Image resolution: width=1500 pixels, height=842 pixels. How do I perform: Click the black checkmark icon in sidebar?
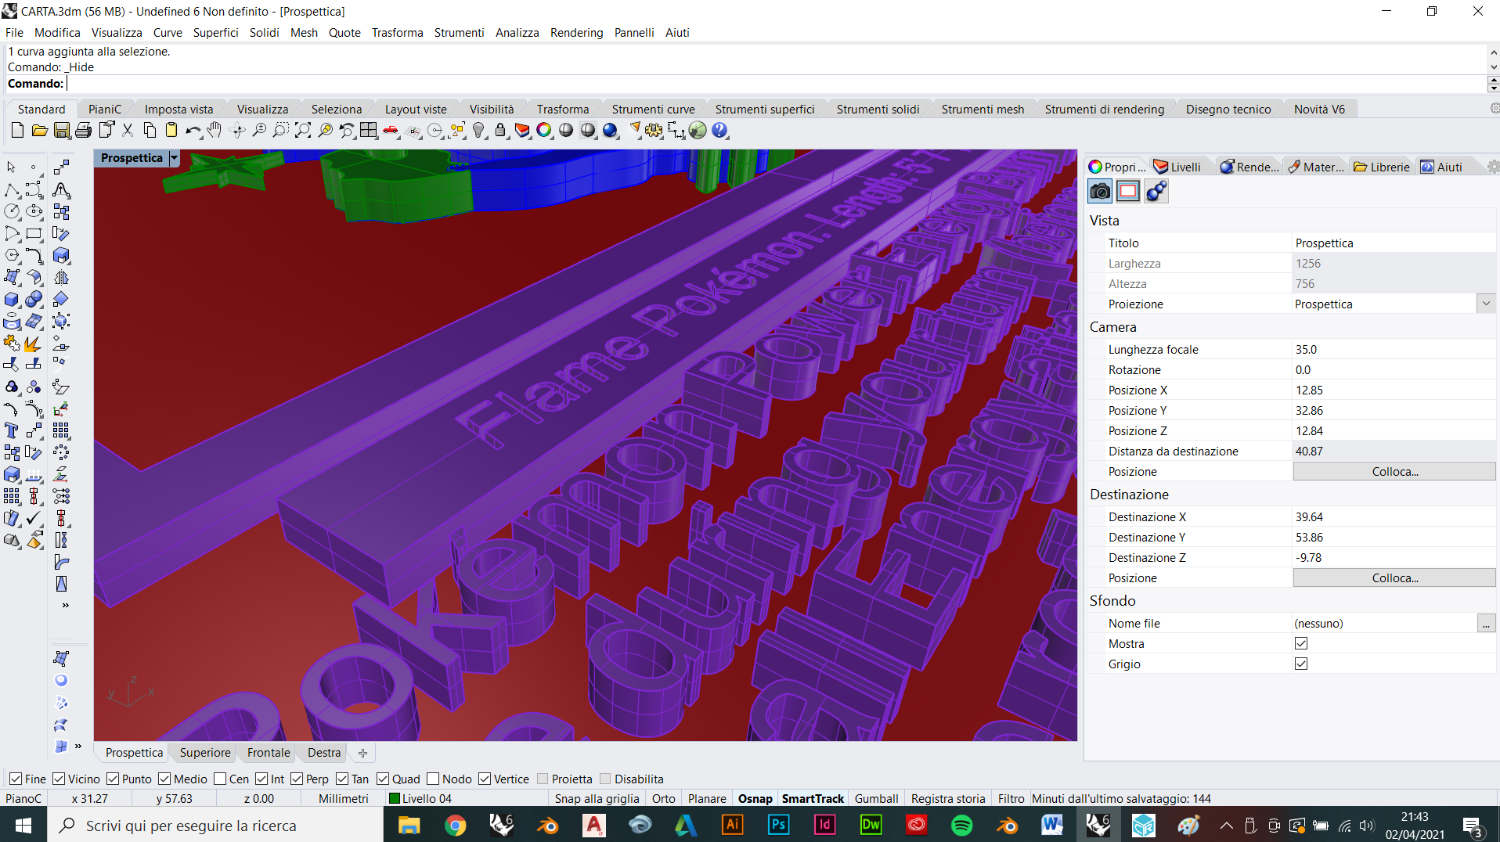click(x=34, y=518)
